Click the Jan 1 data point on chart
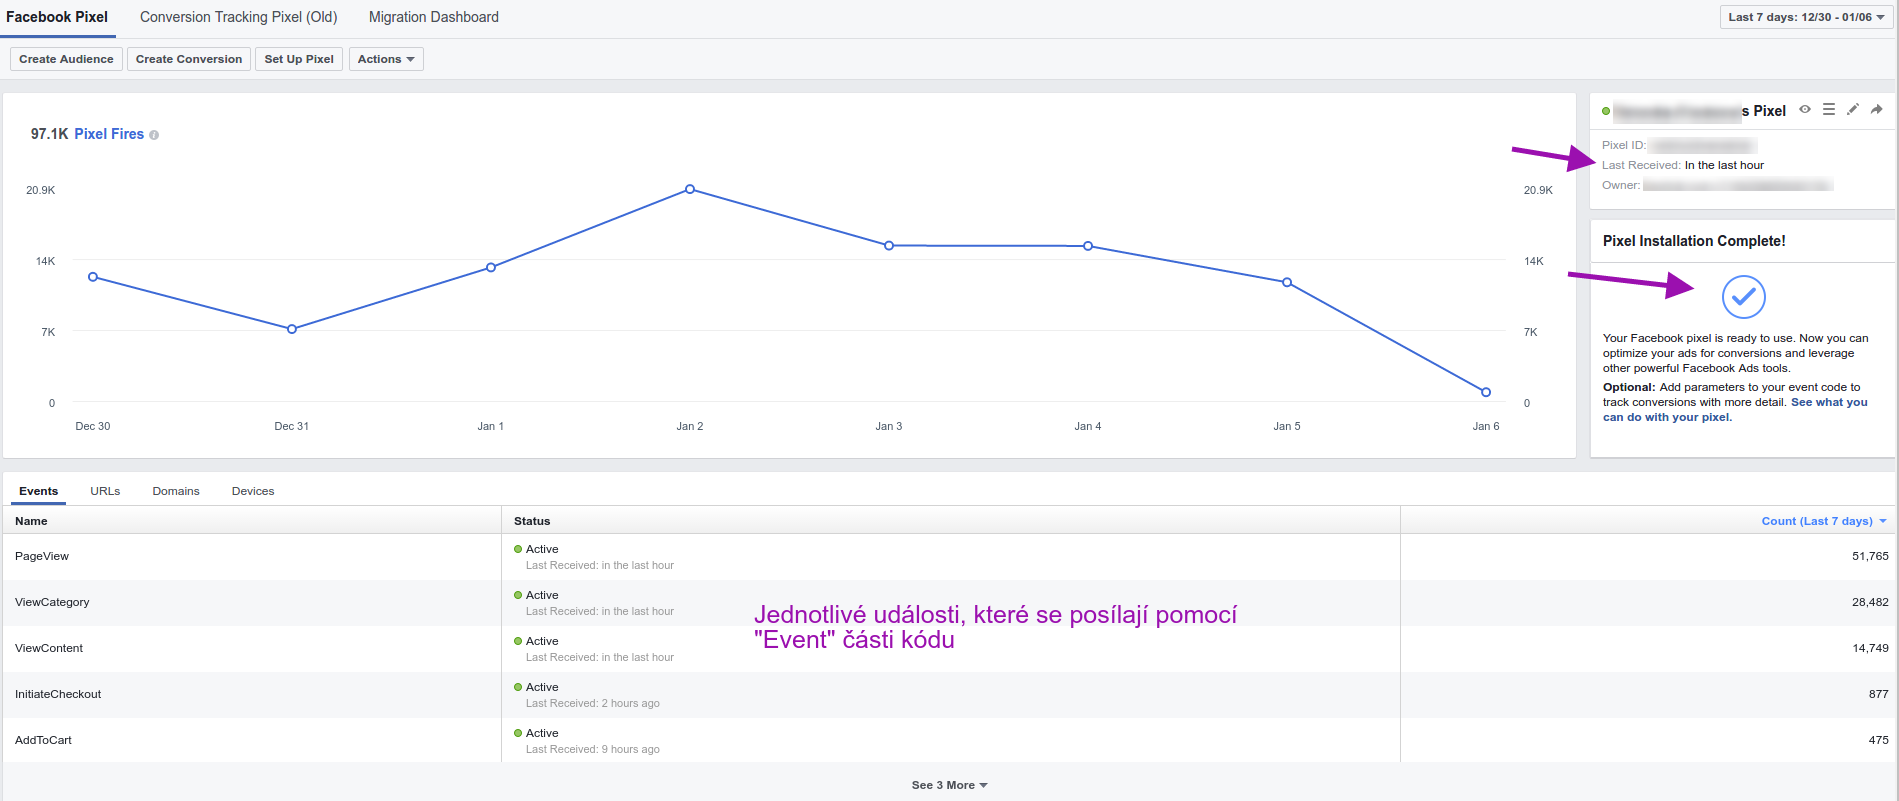 click(491, 267)
